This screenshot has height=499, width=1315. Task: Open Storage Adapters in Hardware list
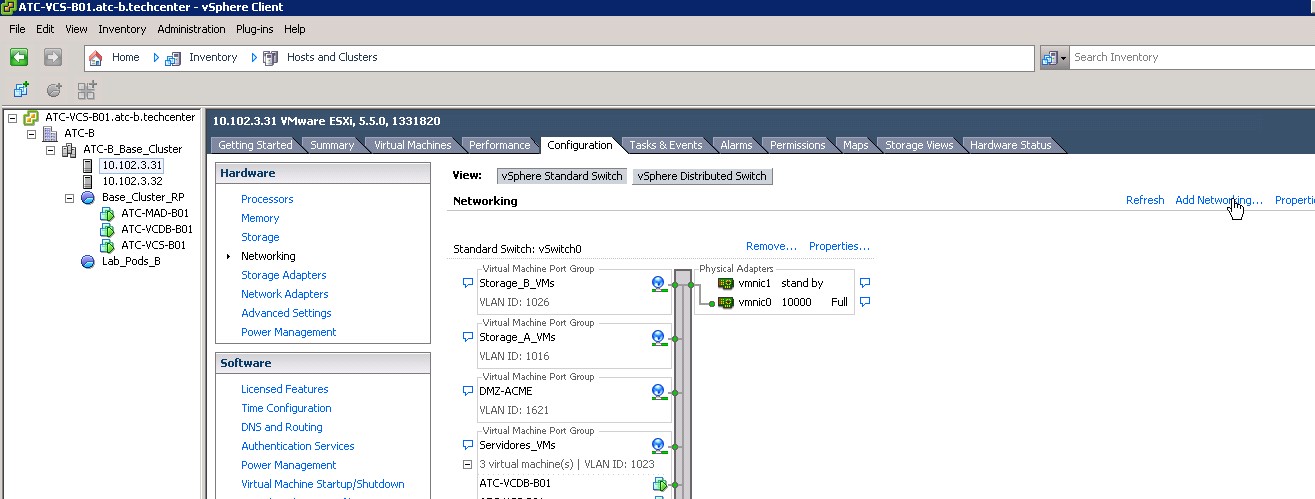283,275
